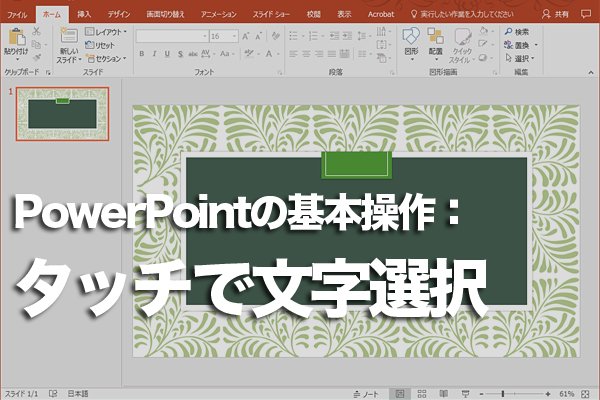Toggle strikethrough abc button

pos(193,54)
